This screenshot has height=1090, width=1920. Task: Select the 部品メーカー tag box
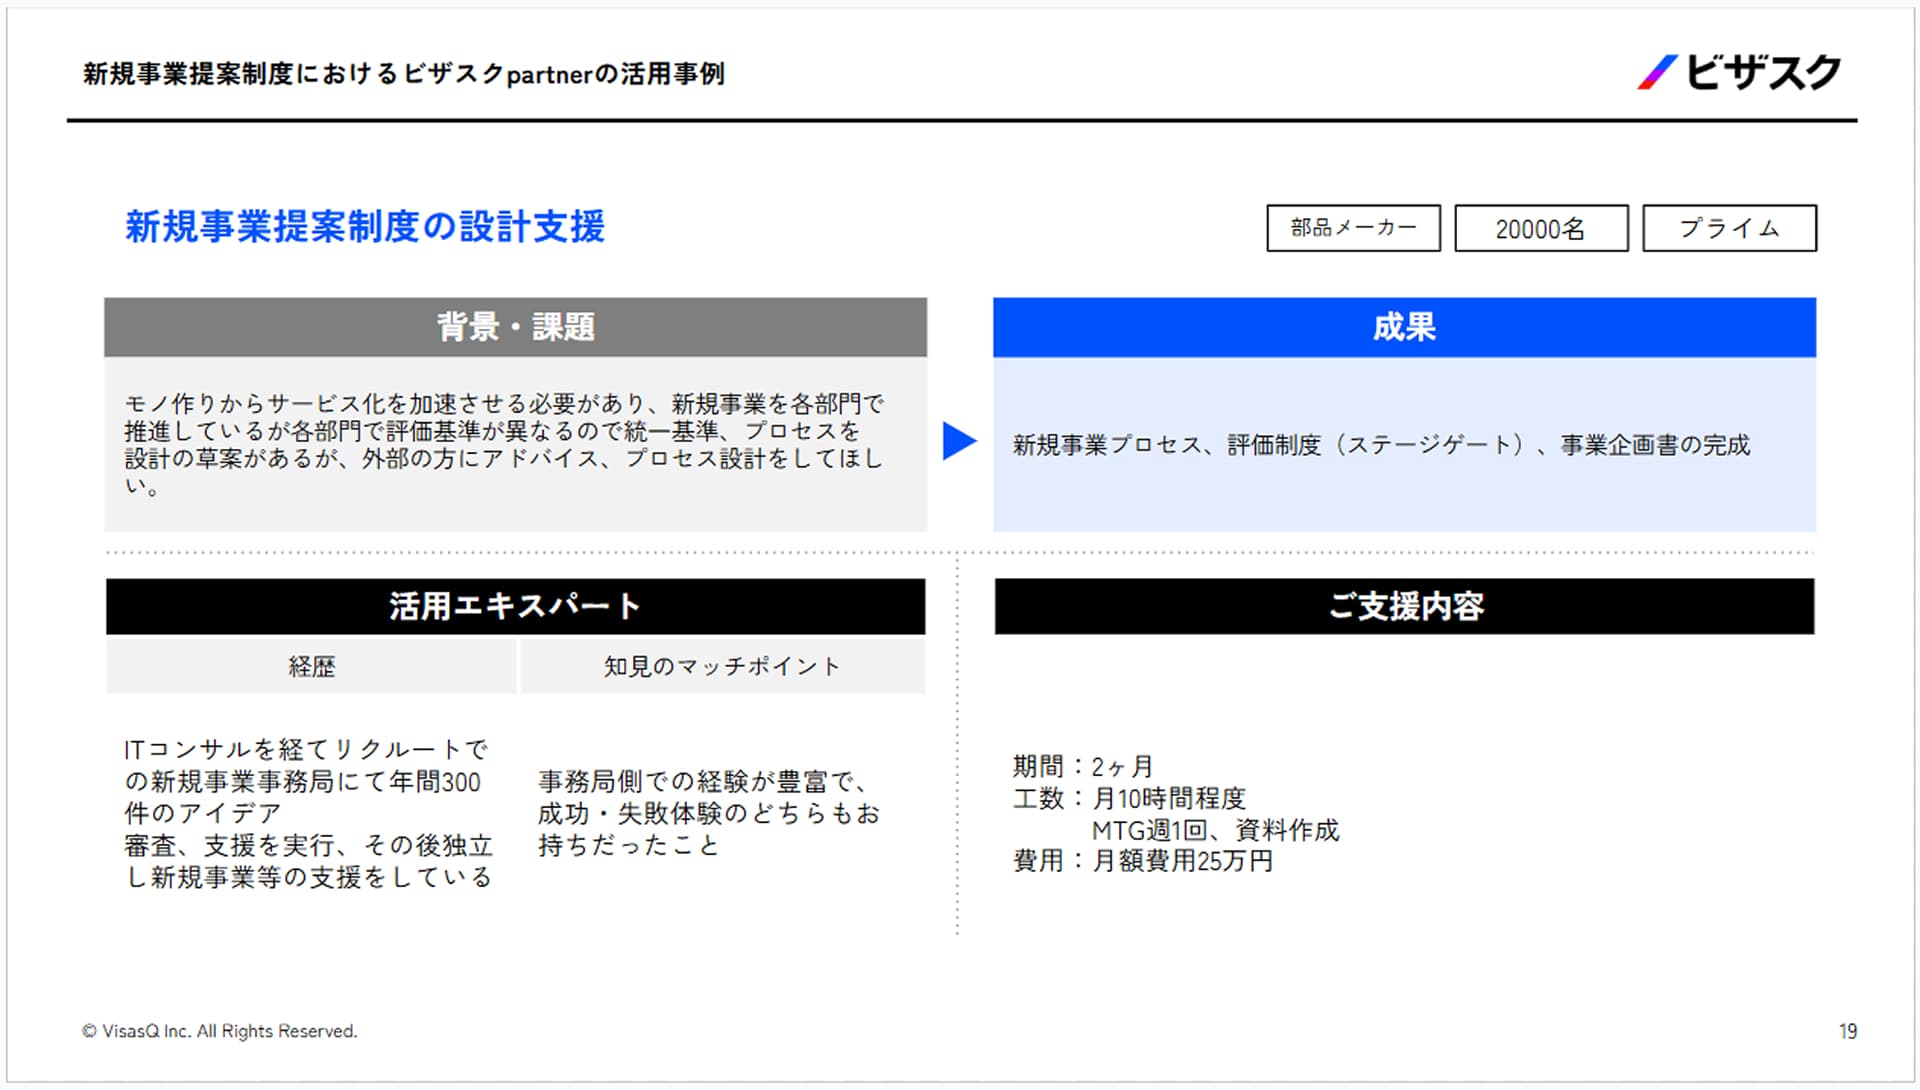click(1353, 228)
